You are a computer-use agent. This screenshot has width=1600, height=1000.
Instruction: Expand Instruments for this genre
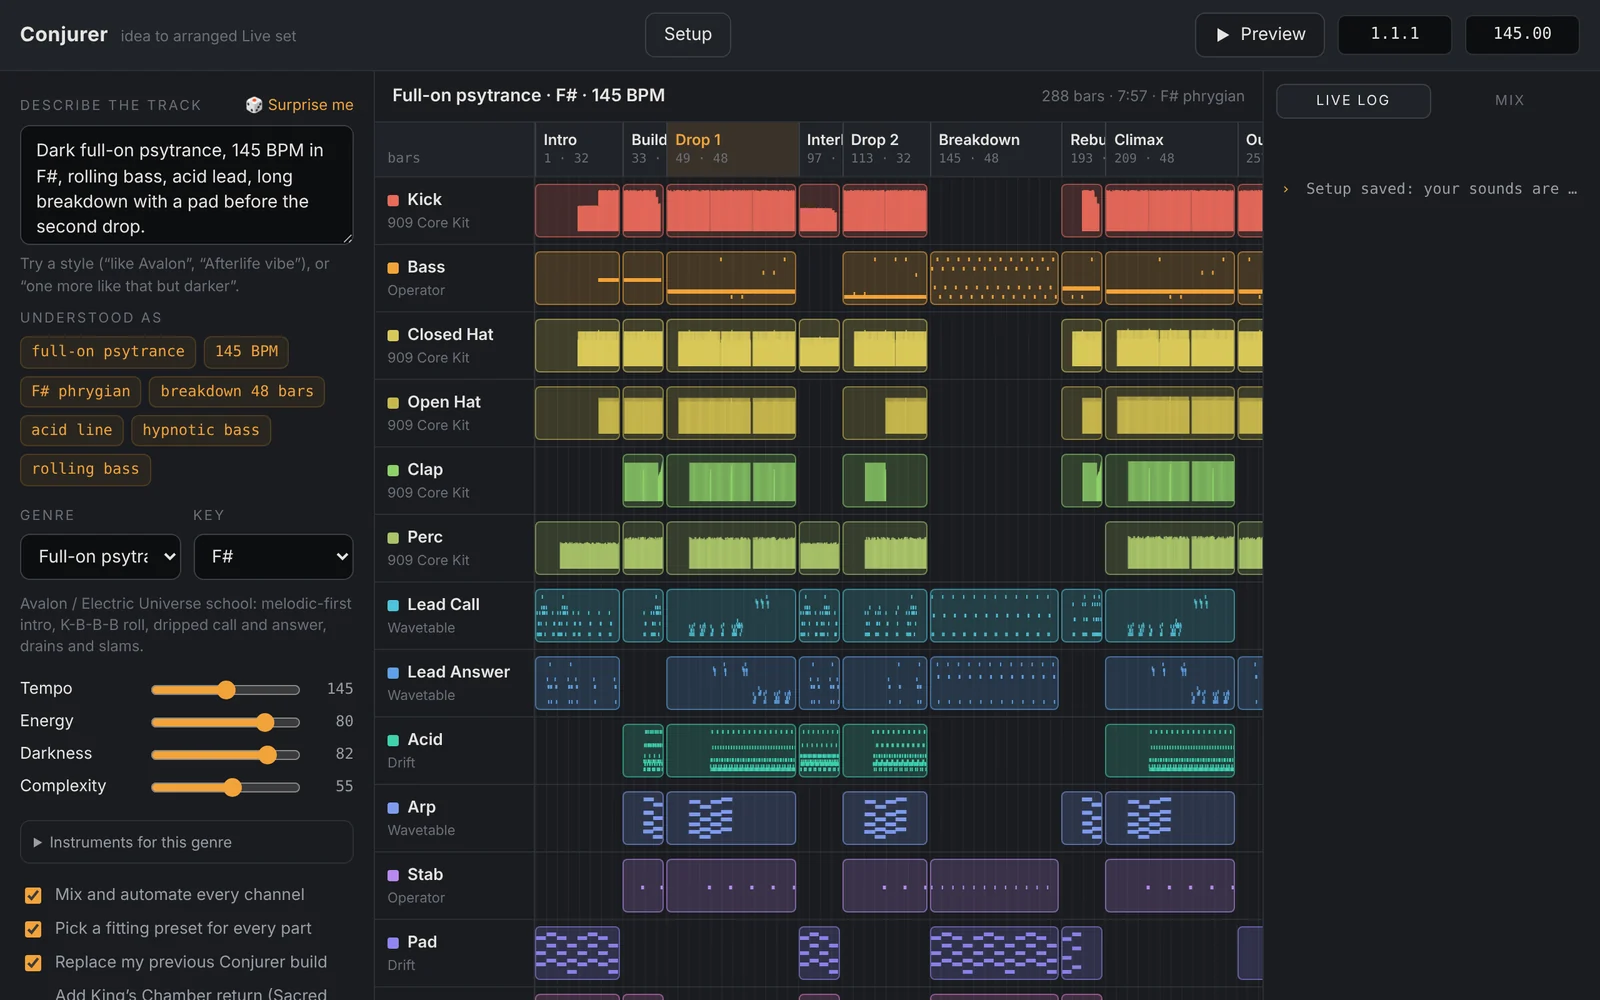[x=186, y=842]
